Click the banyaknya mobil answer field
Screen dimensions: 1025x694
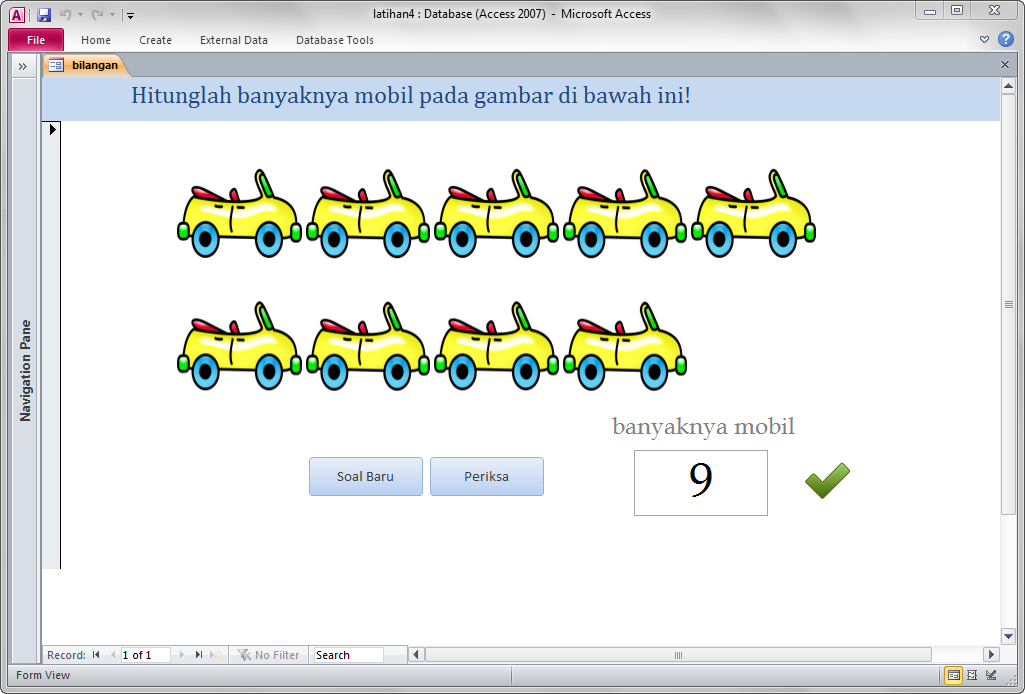tap(700, 483)
